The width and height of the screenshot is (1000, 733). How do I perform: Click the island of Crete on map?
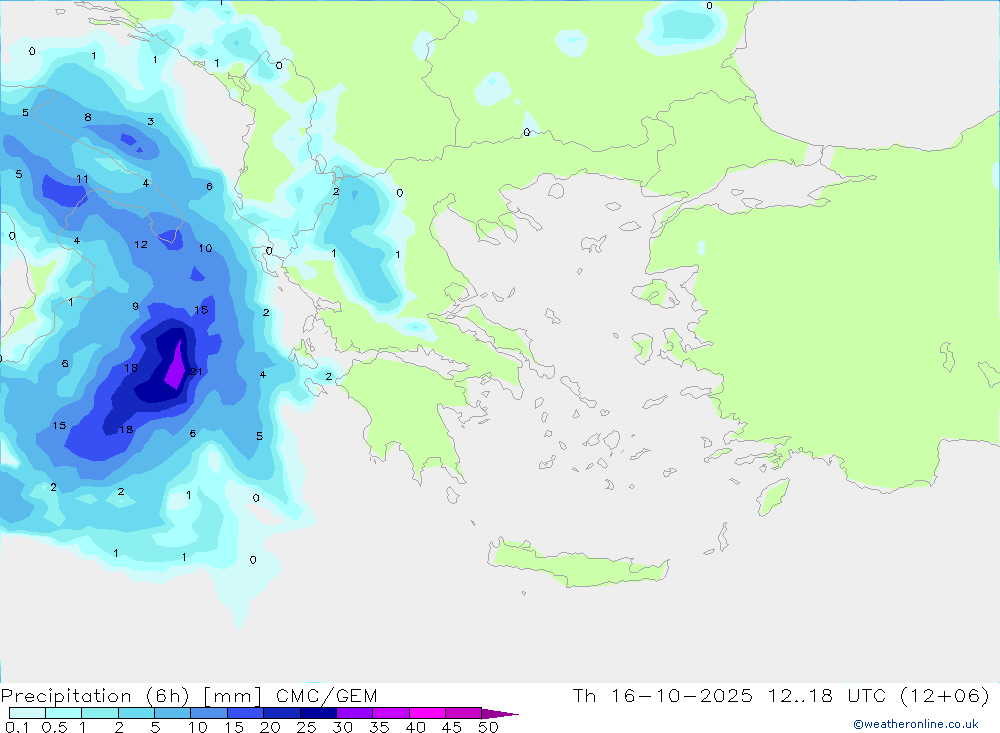(577, 565)
